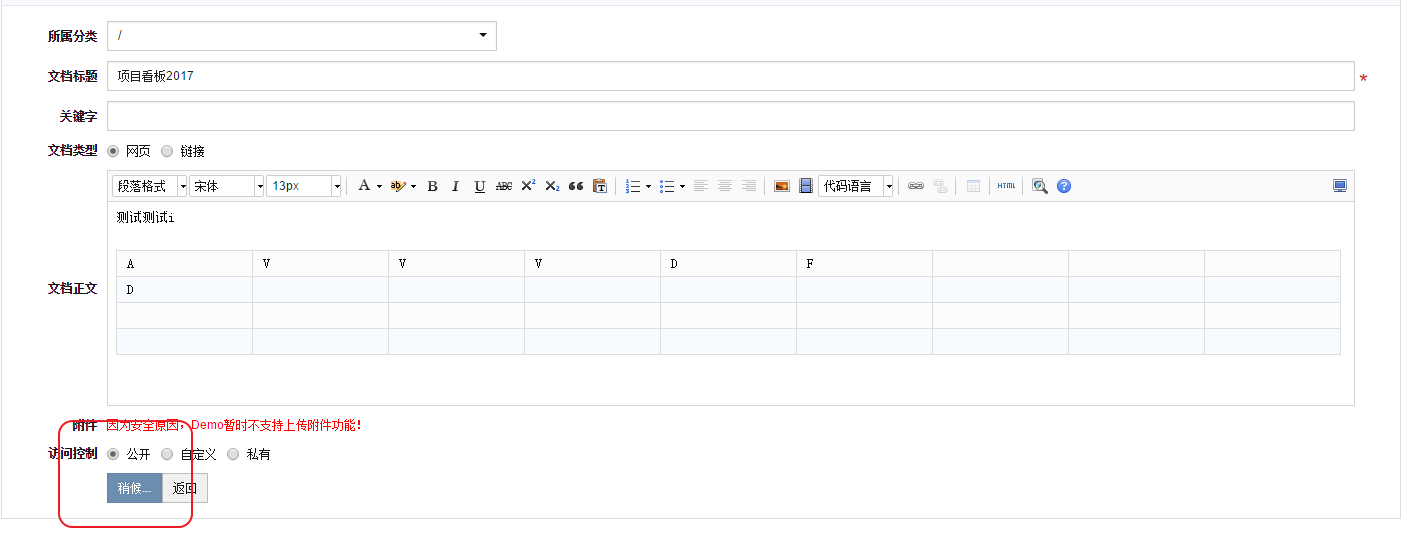The height and width of the screenshot is (549, 1420).
Task: Insert a video or media
Action: coord(806,186)
